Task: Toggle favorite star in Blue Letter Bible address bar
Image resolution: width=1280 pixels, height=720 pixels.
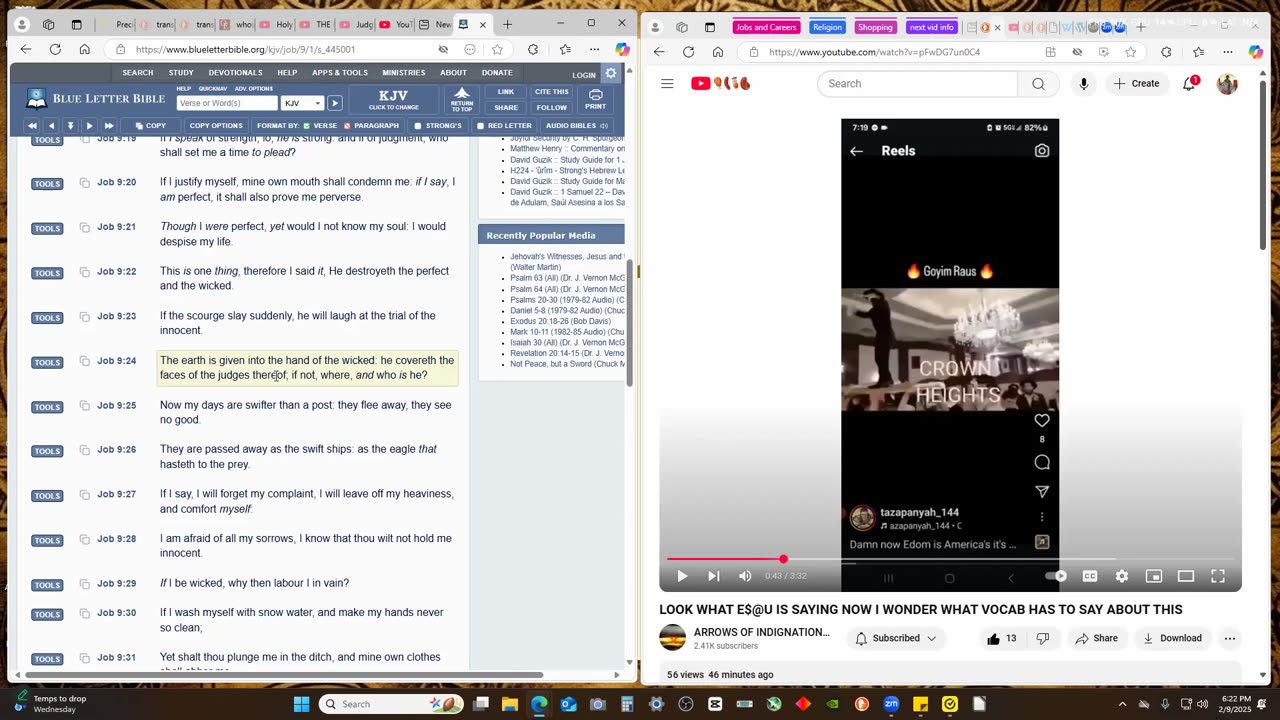Action: pyautogui.click(x=497, y=49)
